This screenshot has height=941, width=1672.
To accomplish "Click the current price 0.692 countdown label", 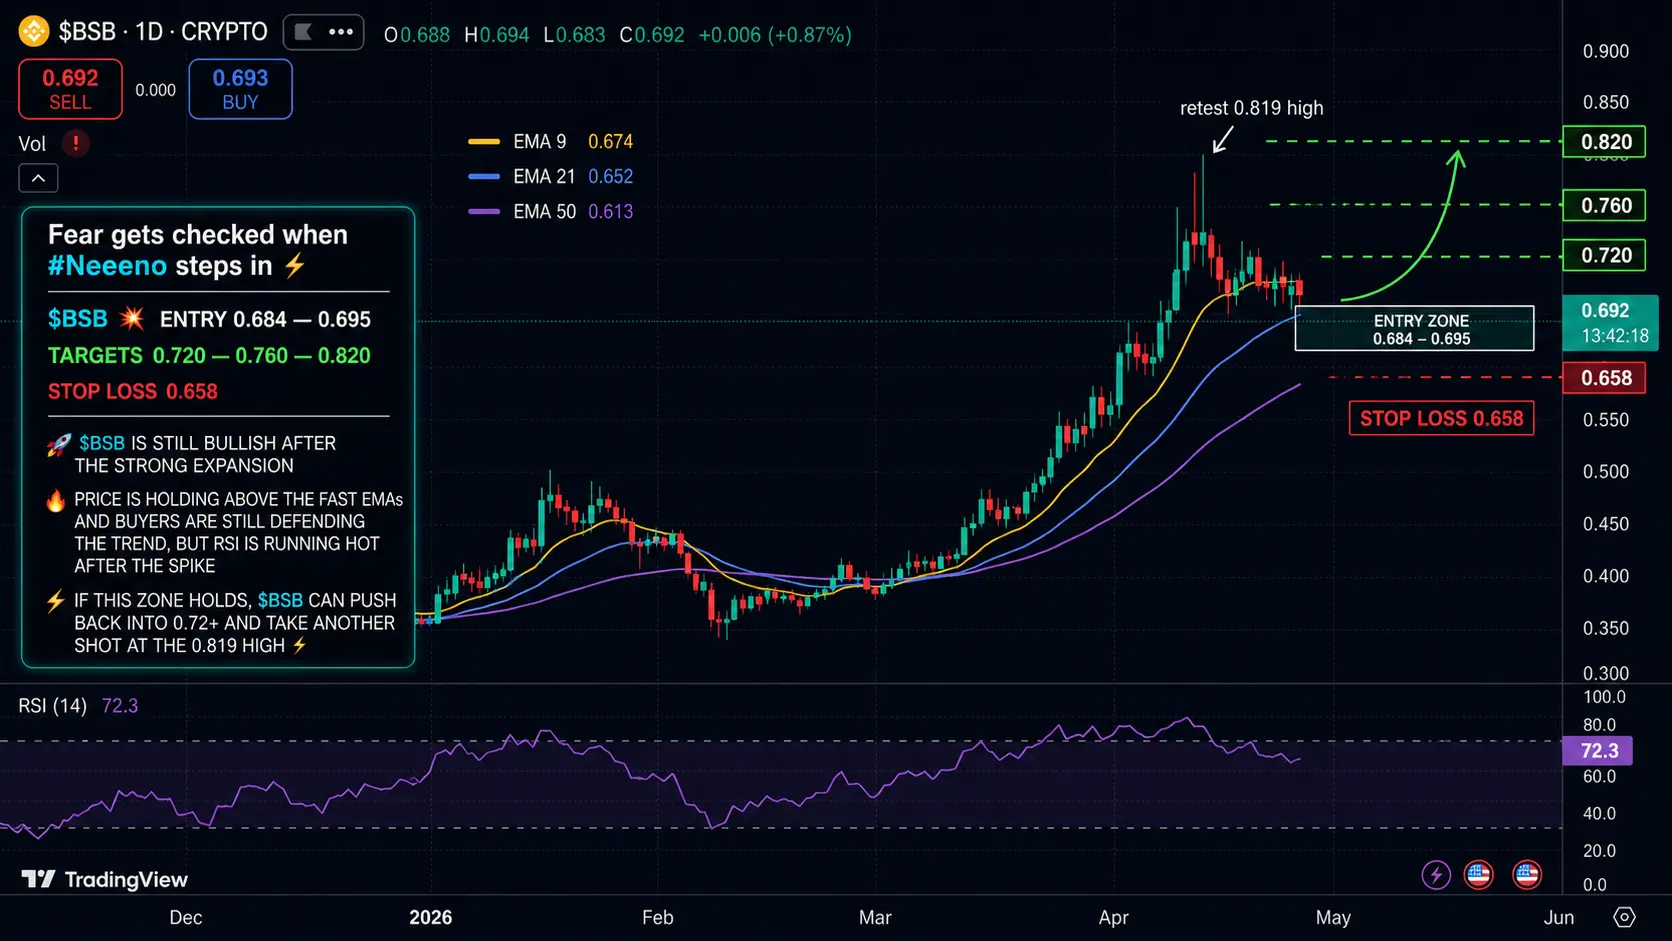I will pos(1610,323).
